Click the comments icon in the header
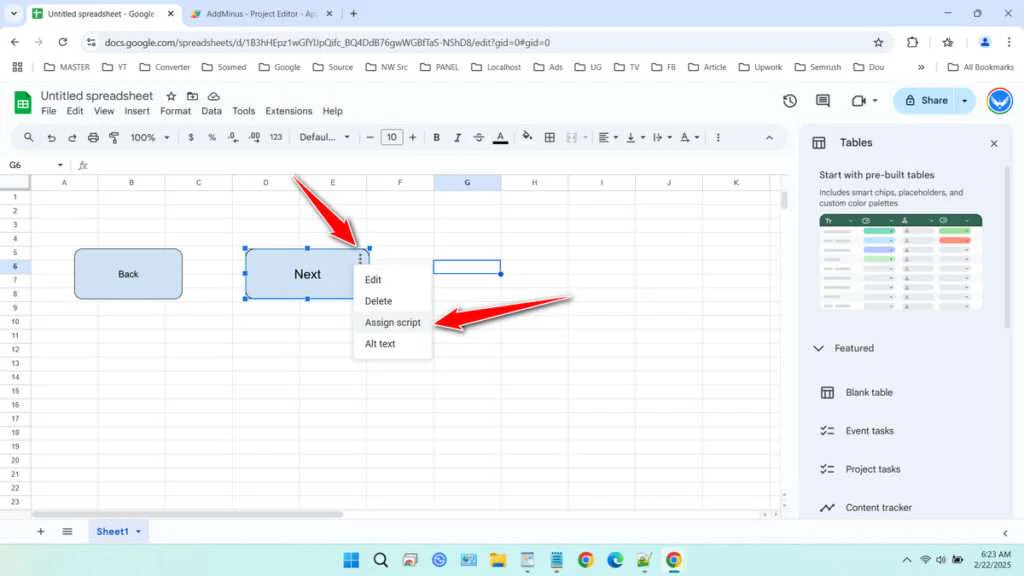The width and height of the screenshot is (1024, 576). (x=822, y=100)
